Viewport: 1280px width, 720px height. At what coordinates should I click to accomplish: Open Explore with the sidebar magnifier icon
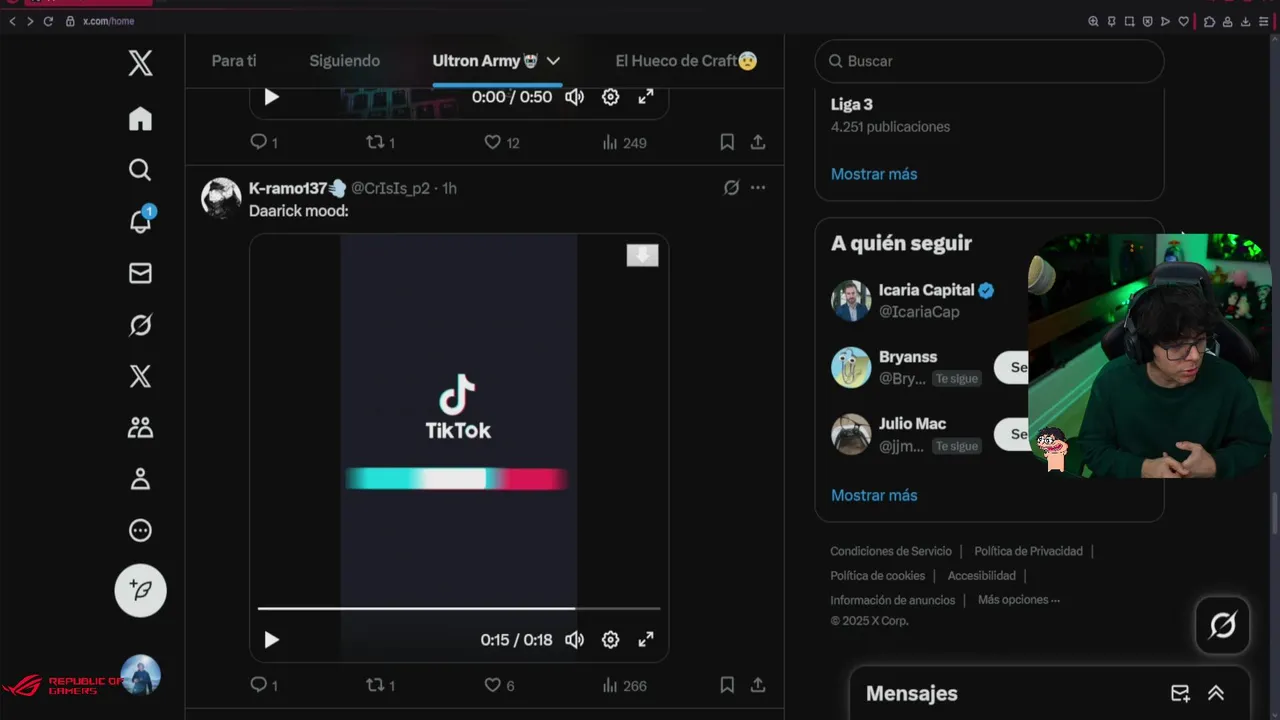tap(140, 170)
